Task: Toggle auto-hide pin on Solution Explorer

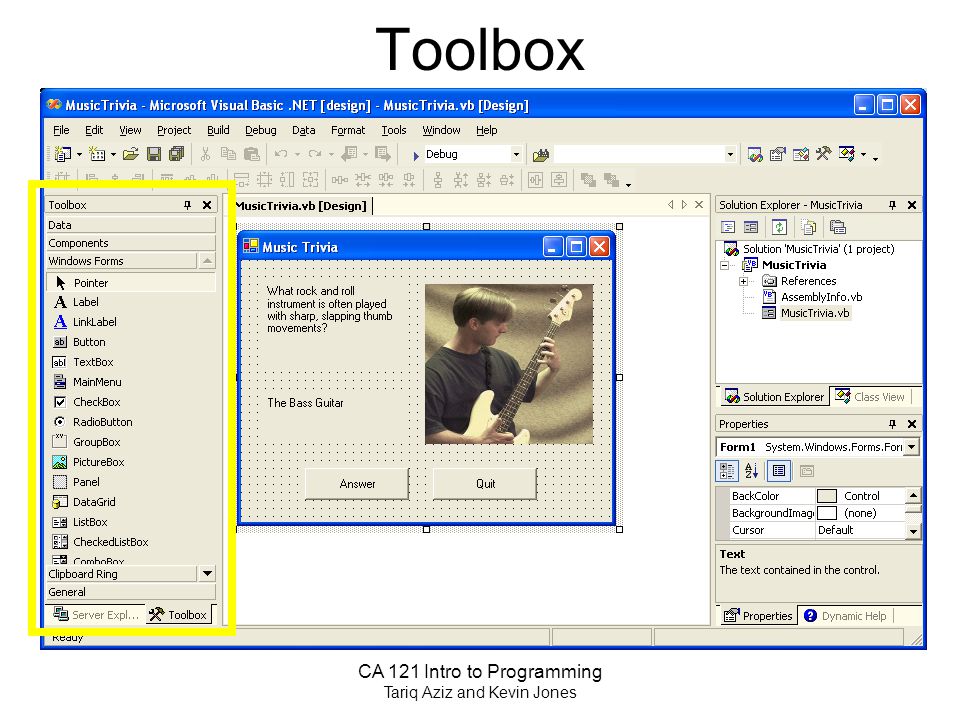Action: [x=892, y=205]
